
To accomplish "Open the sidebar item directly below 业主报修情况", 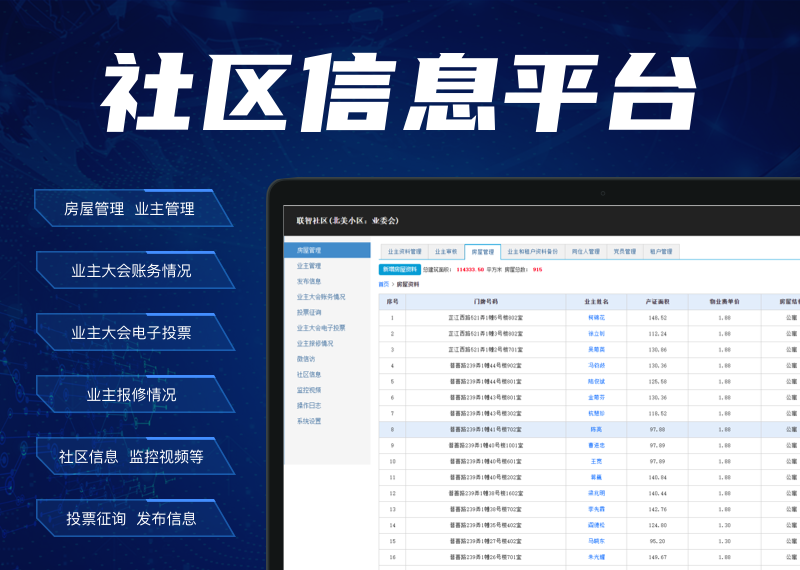I will (x=306, y=359).
